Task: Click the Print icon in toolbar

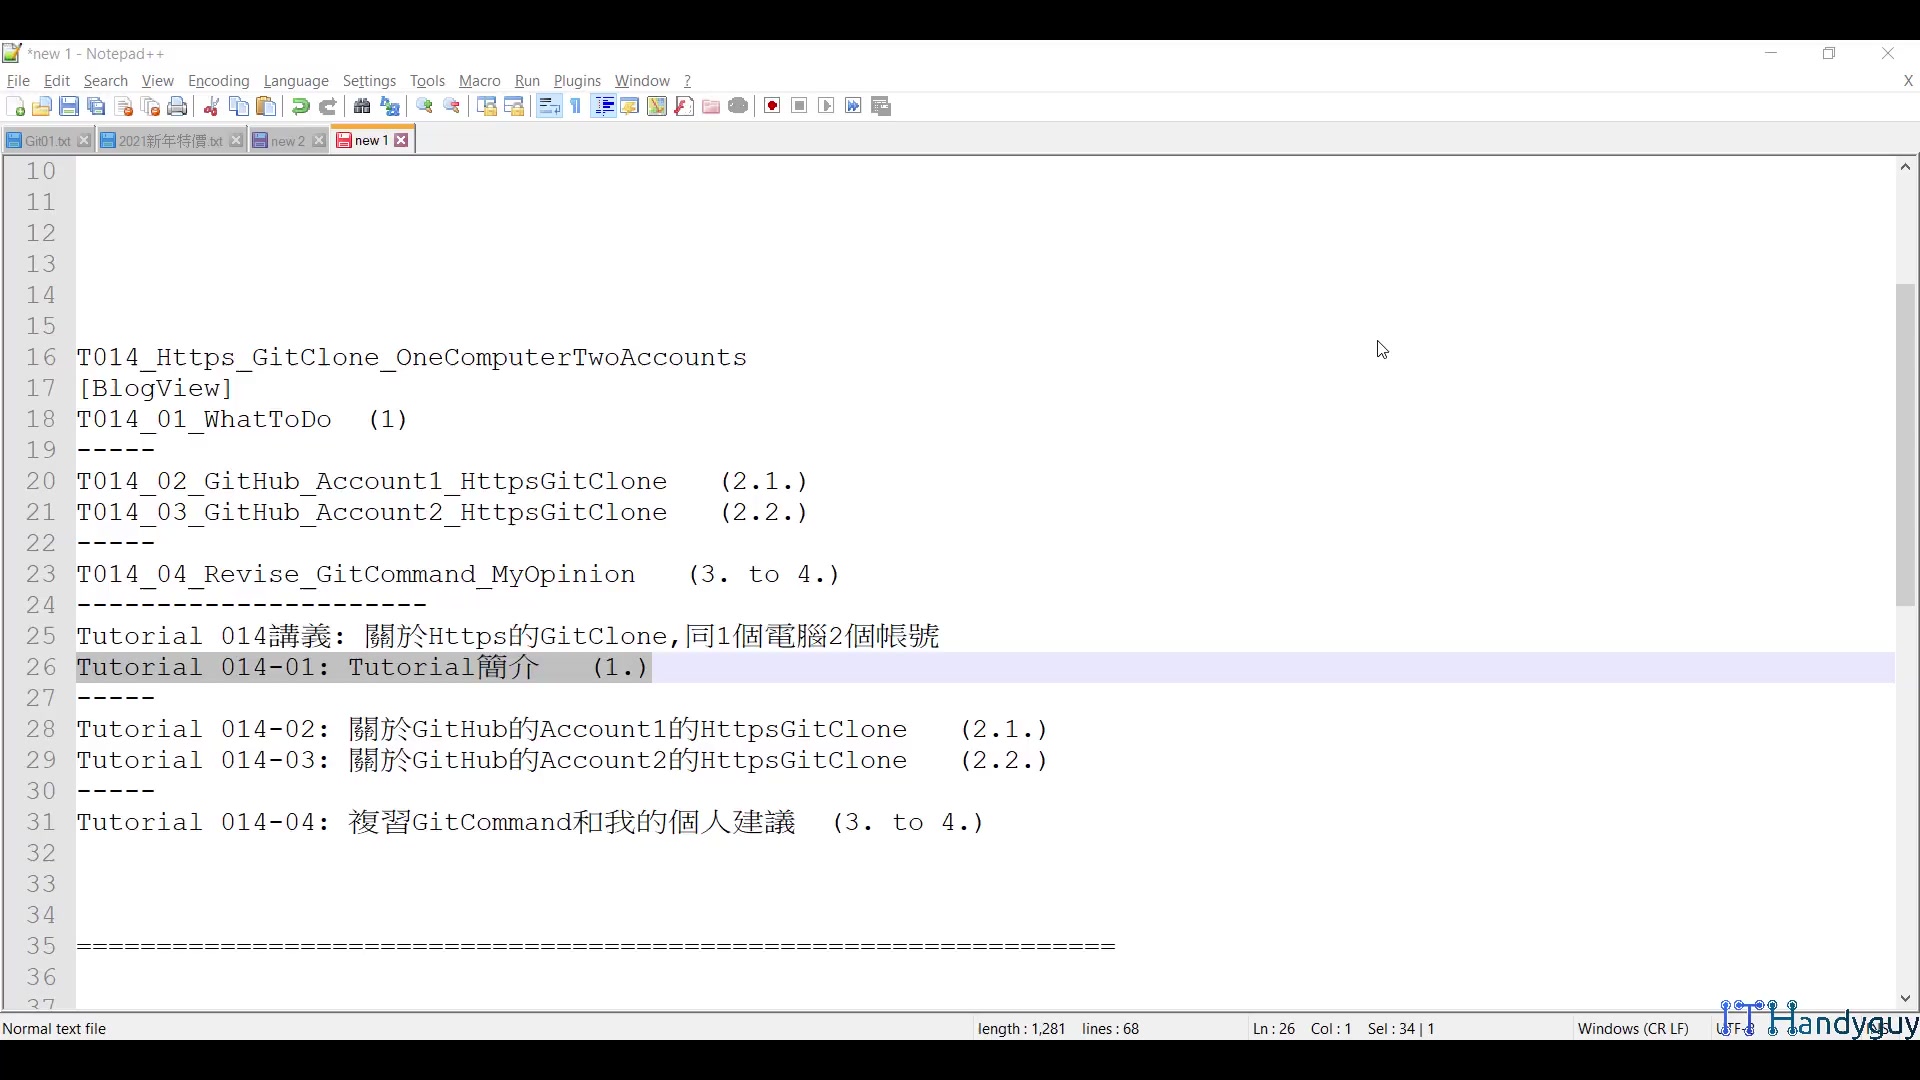Action: tap(177, 107)
